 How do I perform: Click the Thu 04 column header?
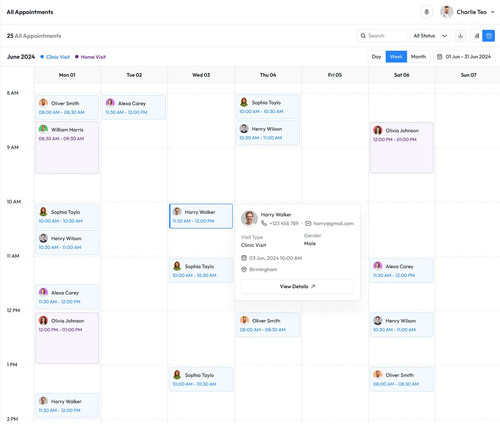tap(268, 75)
